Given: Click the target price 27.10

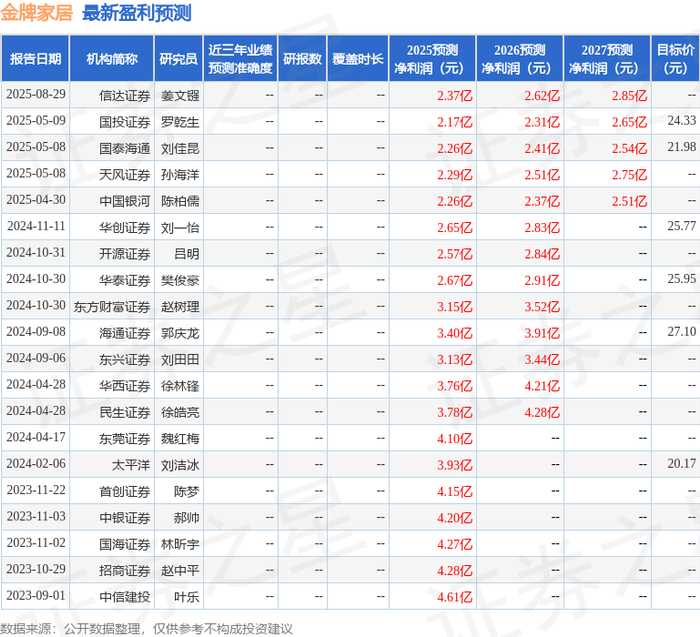Looking at the screenshot, I should (682, 331).
